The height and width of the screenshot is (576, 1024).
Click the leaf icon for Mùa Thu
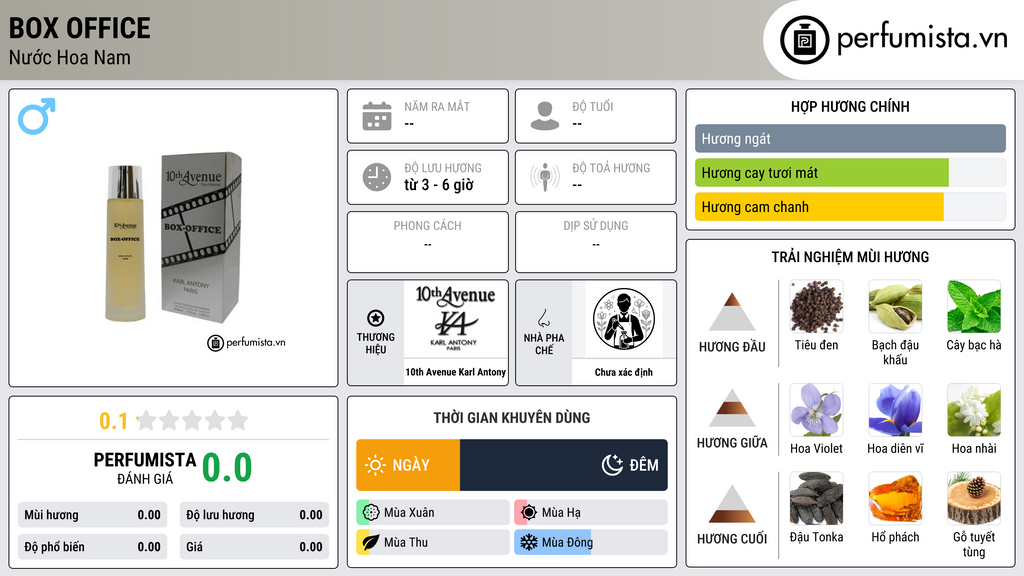[371, 542]
